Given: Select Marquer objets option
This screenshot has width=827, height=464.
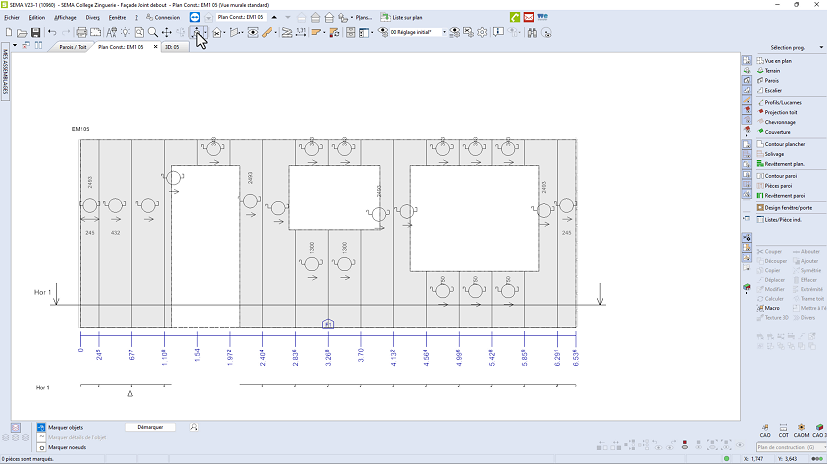Looking at the screenshot, I should tap(65, 427).
